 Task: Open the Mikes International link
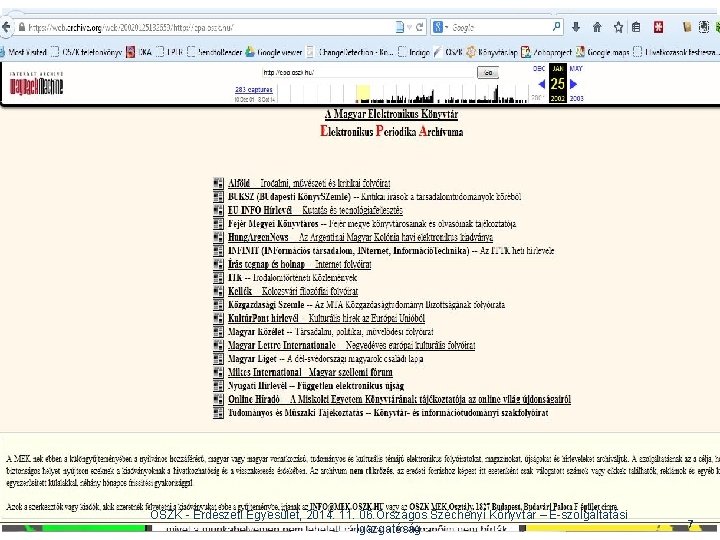310,372
